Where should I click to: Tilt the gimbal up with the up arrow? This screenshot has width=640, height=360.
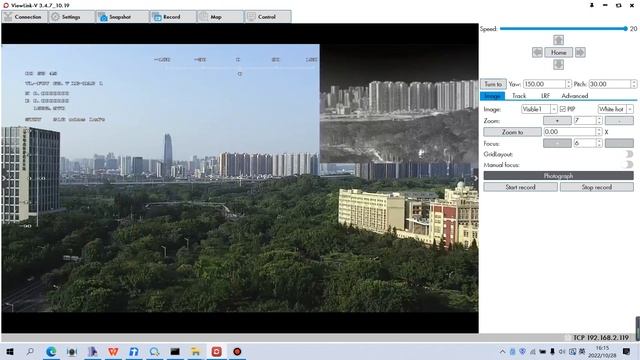[x=558, y=40]
